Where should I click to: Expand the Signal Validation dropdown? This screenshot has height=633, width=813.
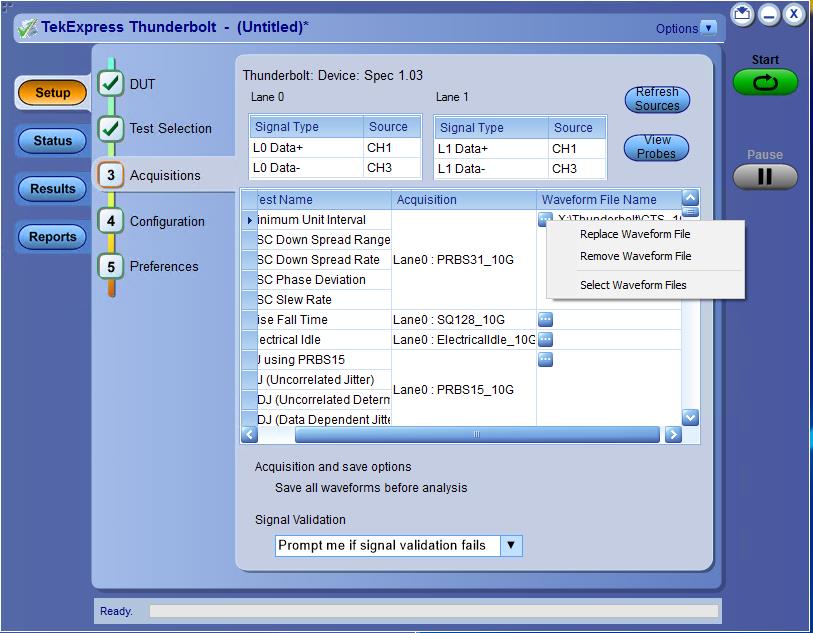point(511,545)
